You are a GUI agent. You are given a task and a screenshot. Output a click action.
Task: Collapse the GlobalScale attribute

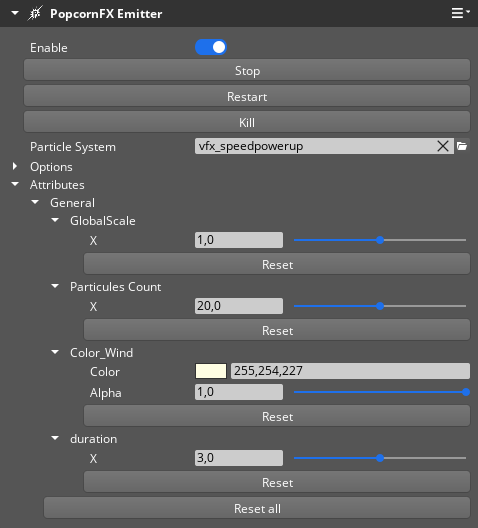[55, 220]
